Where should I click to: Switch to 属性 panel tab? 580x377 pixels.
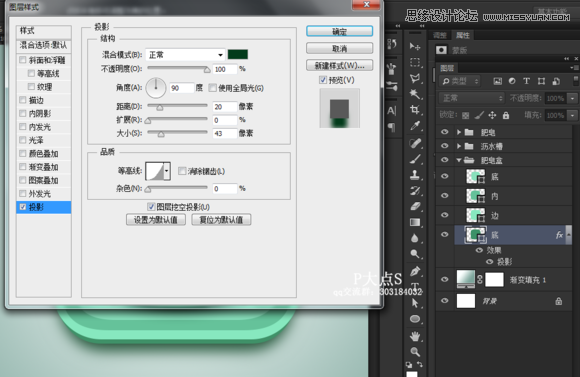click(x=463, y=35)
